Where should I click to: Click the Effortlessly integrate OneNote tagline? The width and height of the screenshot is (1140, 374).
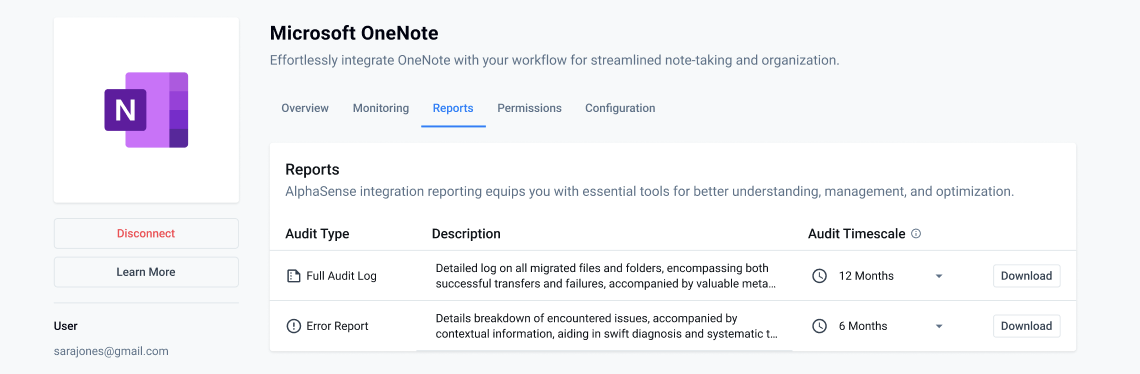click(555, 60)
